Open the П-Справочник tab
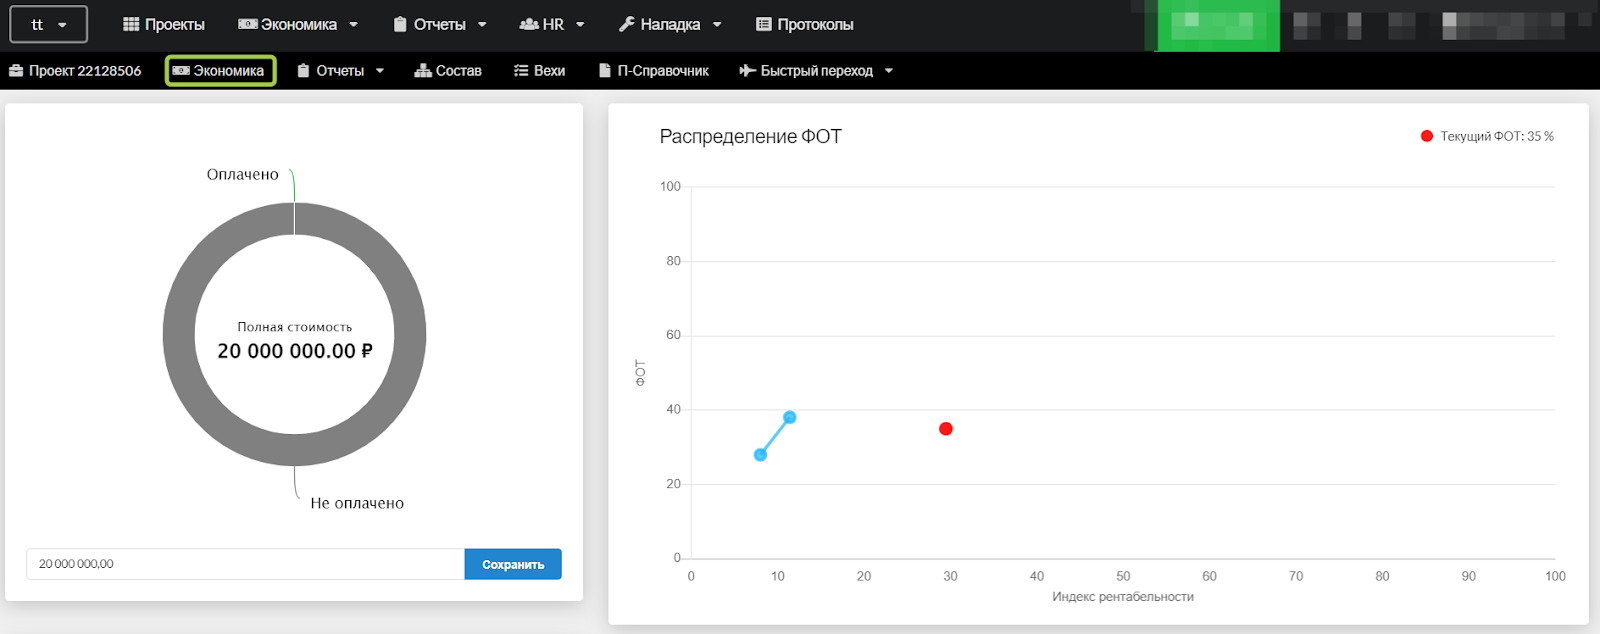This screenshot has width=1600, height=634. coord(654,71)
